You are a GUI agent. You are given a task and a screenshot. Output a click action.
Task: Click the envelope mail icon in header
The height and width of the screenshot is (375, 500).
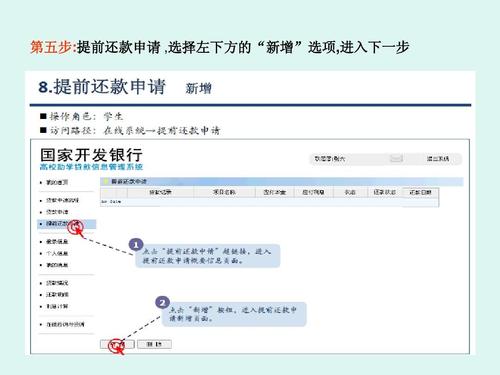coord(396,158)
